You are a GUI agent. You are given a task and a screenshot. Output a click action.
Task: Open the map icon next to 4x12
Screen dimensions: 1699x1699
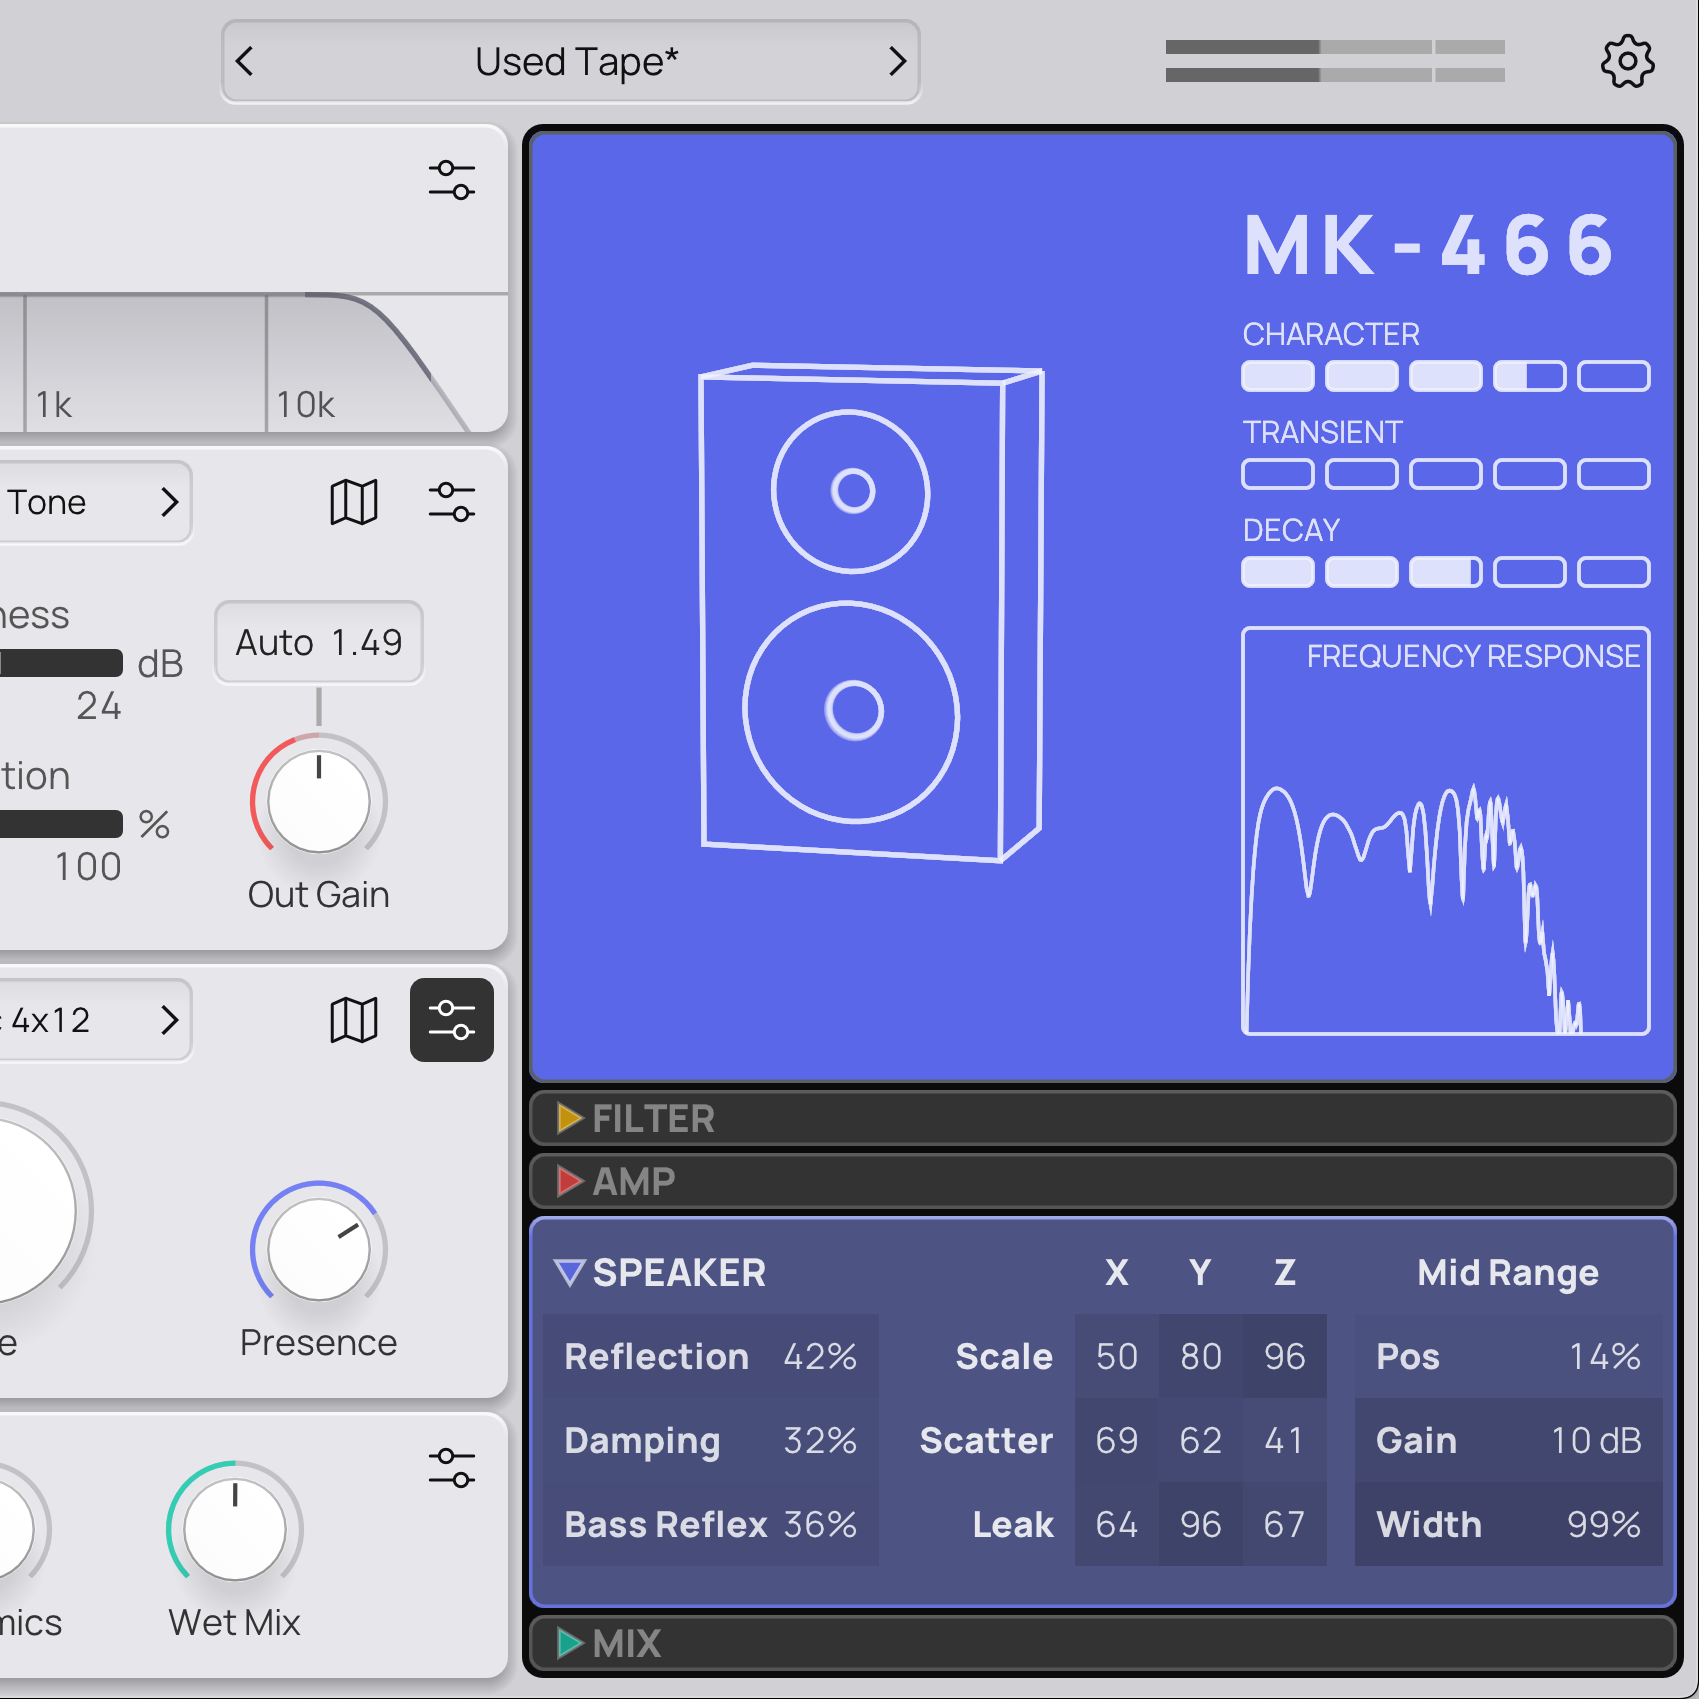(x=354, y=1020)
